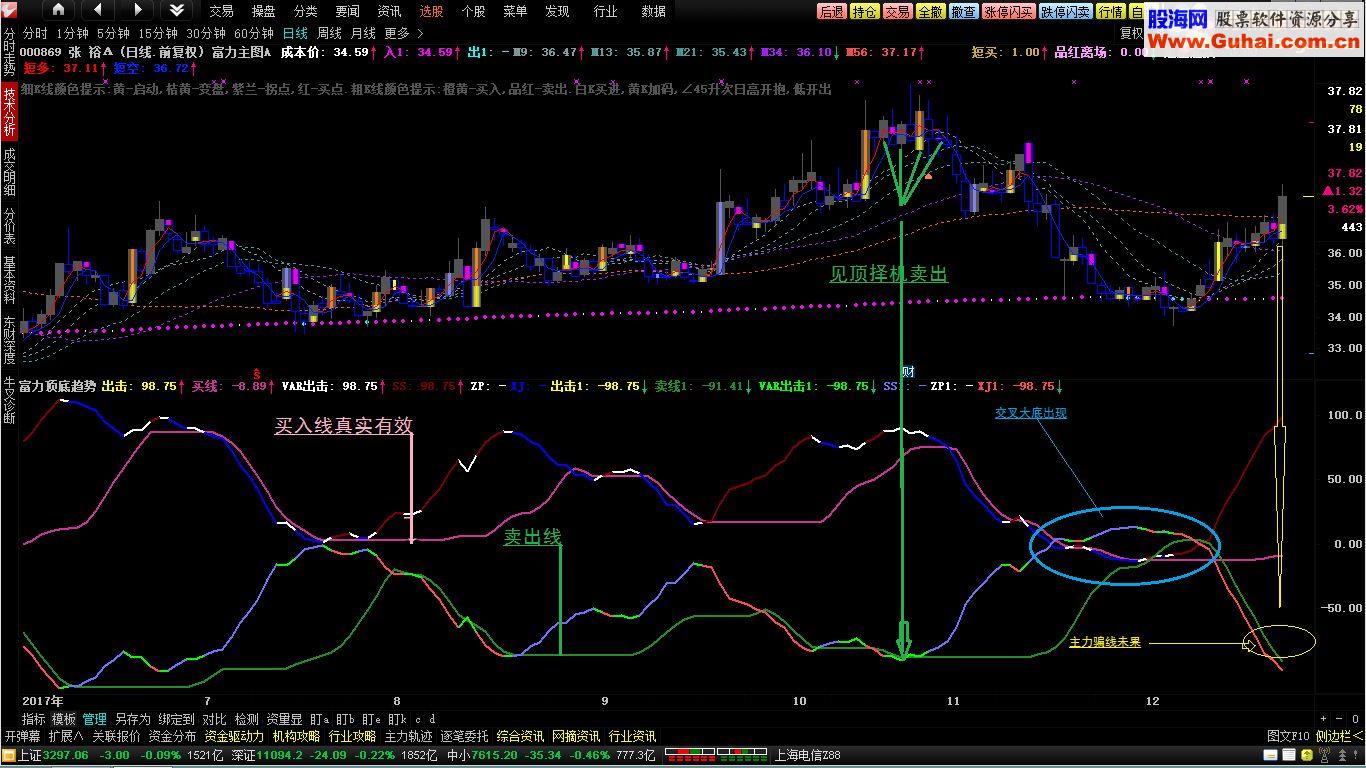The height and width of the screenshot is (768, 1366).
Task: Open the 关联报价 tab
Action: pyautogui.click(x=116, y=736)
